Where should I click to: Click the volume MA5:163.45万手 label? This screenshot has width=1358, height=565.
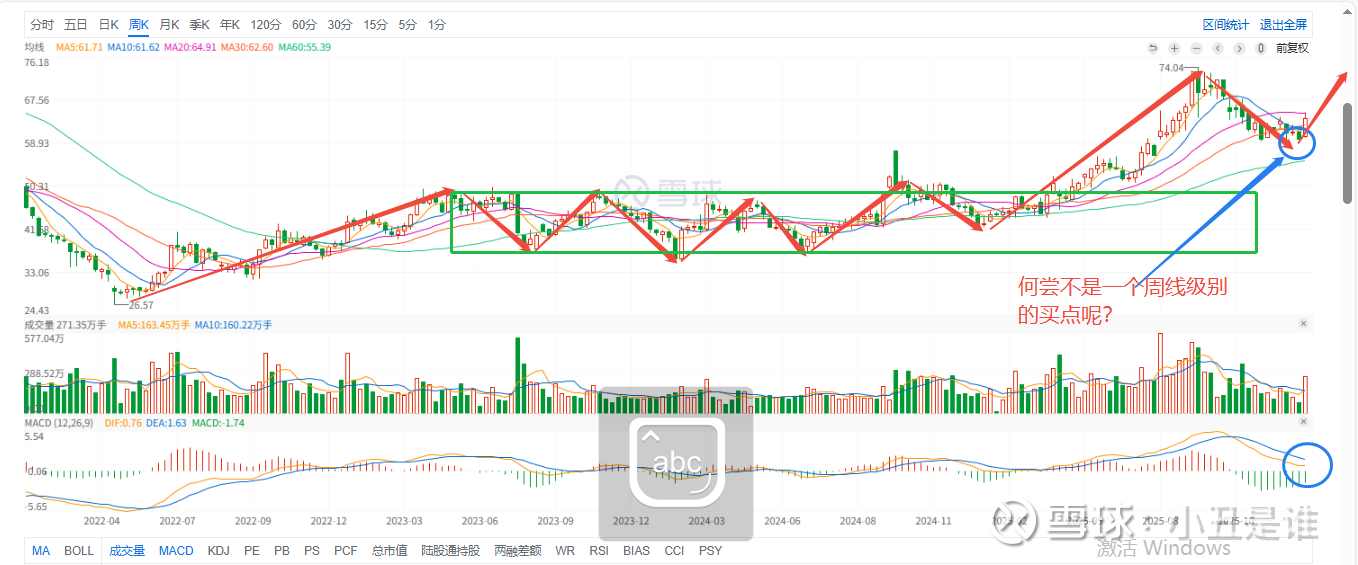point(154,325)
